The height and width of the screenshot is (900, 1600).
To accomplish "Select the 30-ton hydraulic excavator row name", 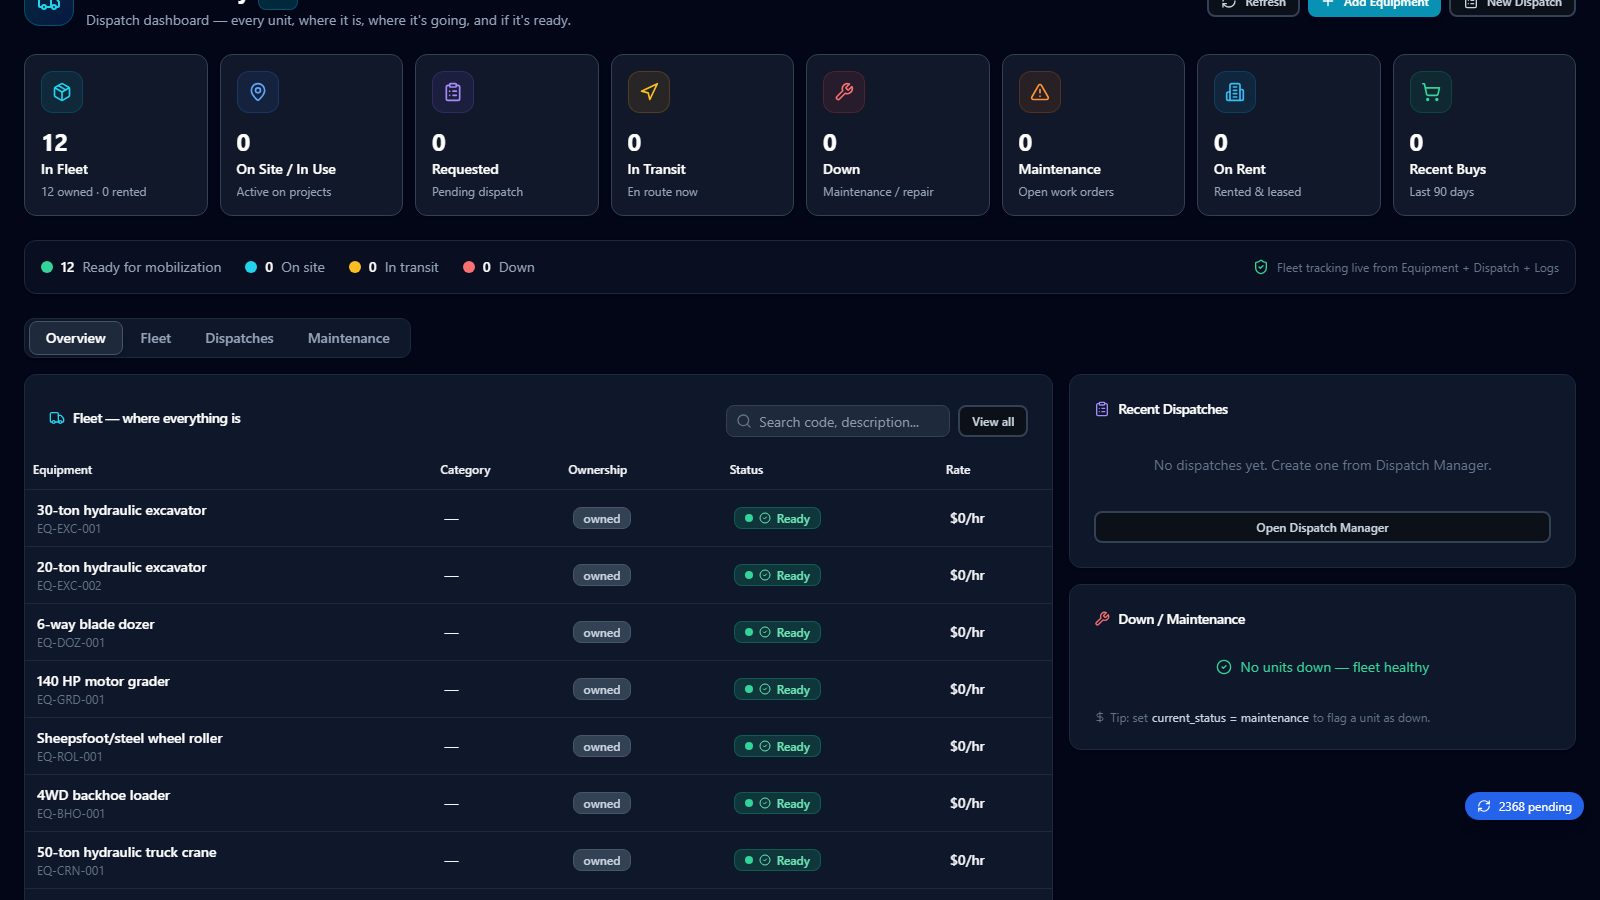I will pos(122,510).
